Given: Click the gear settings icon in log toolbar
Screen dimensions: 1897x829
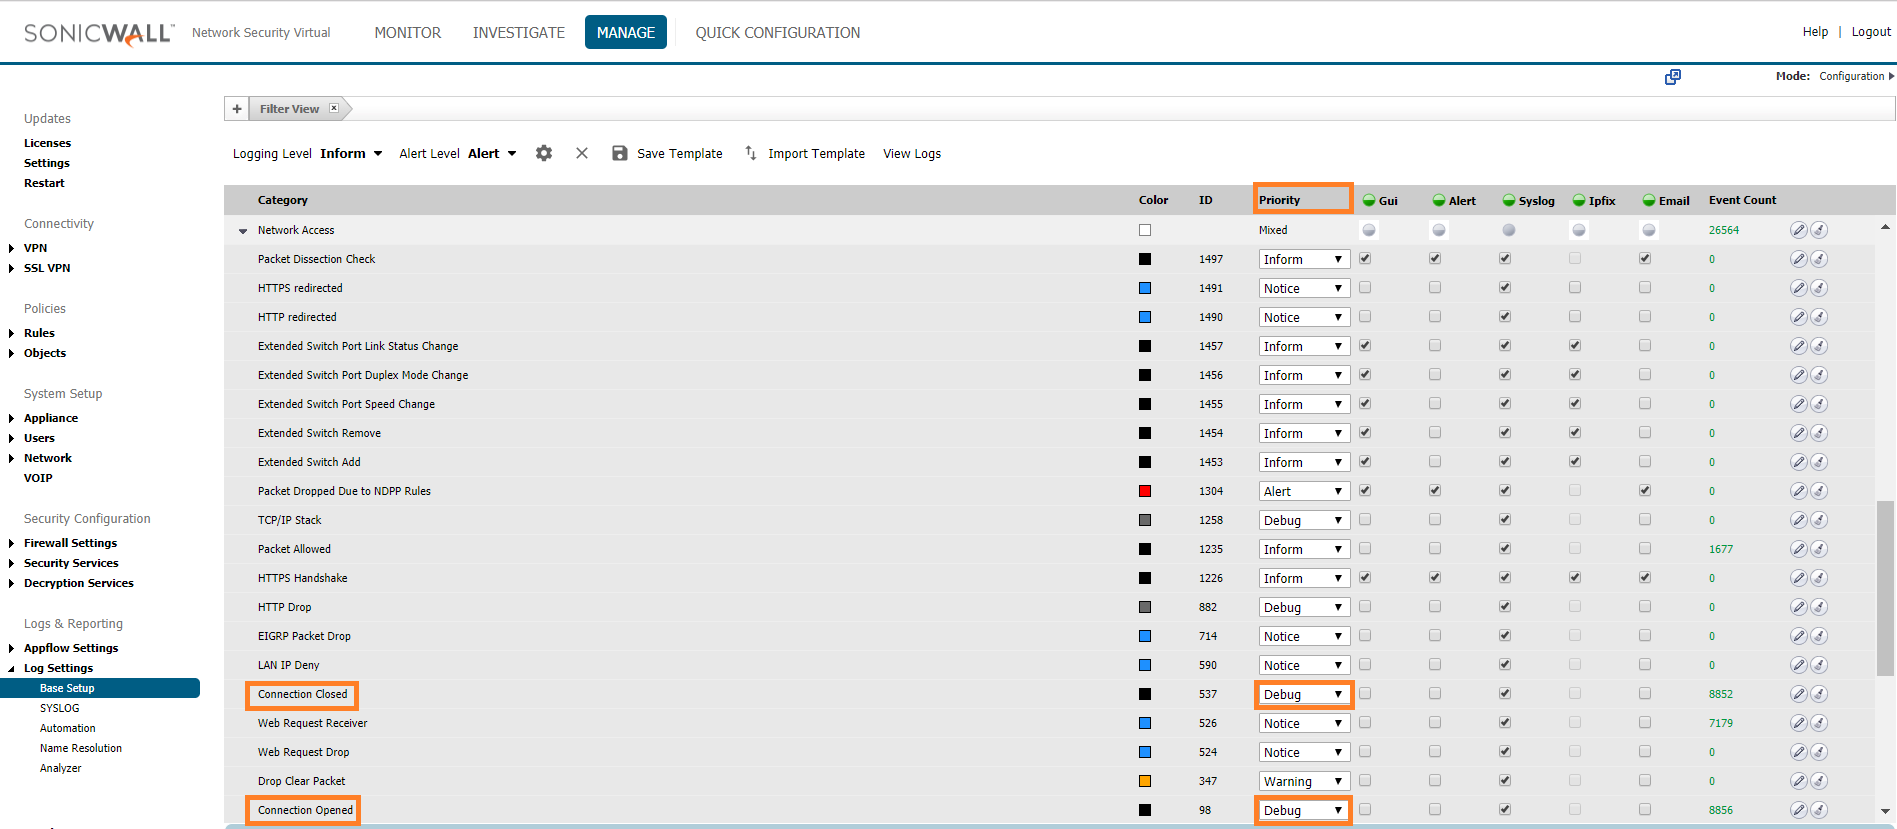Looking at the screenshot, I should 544,153.
